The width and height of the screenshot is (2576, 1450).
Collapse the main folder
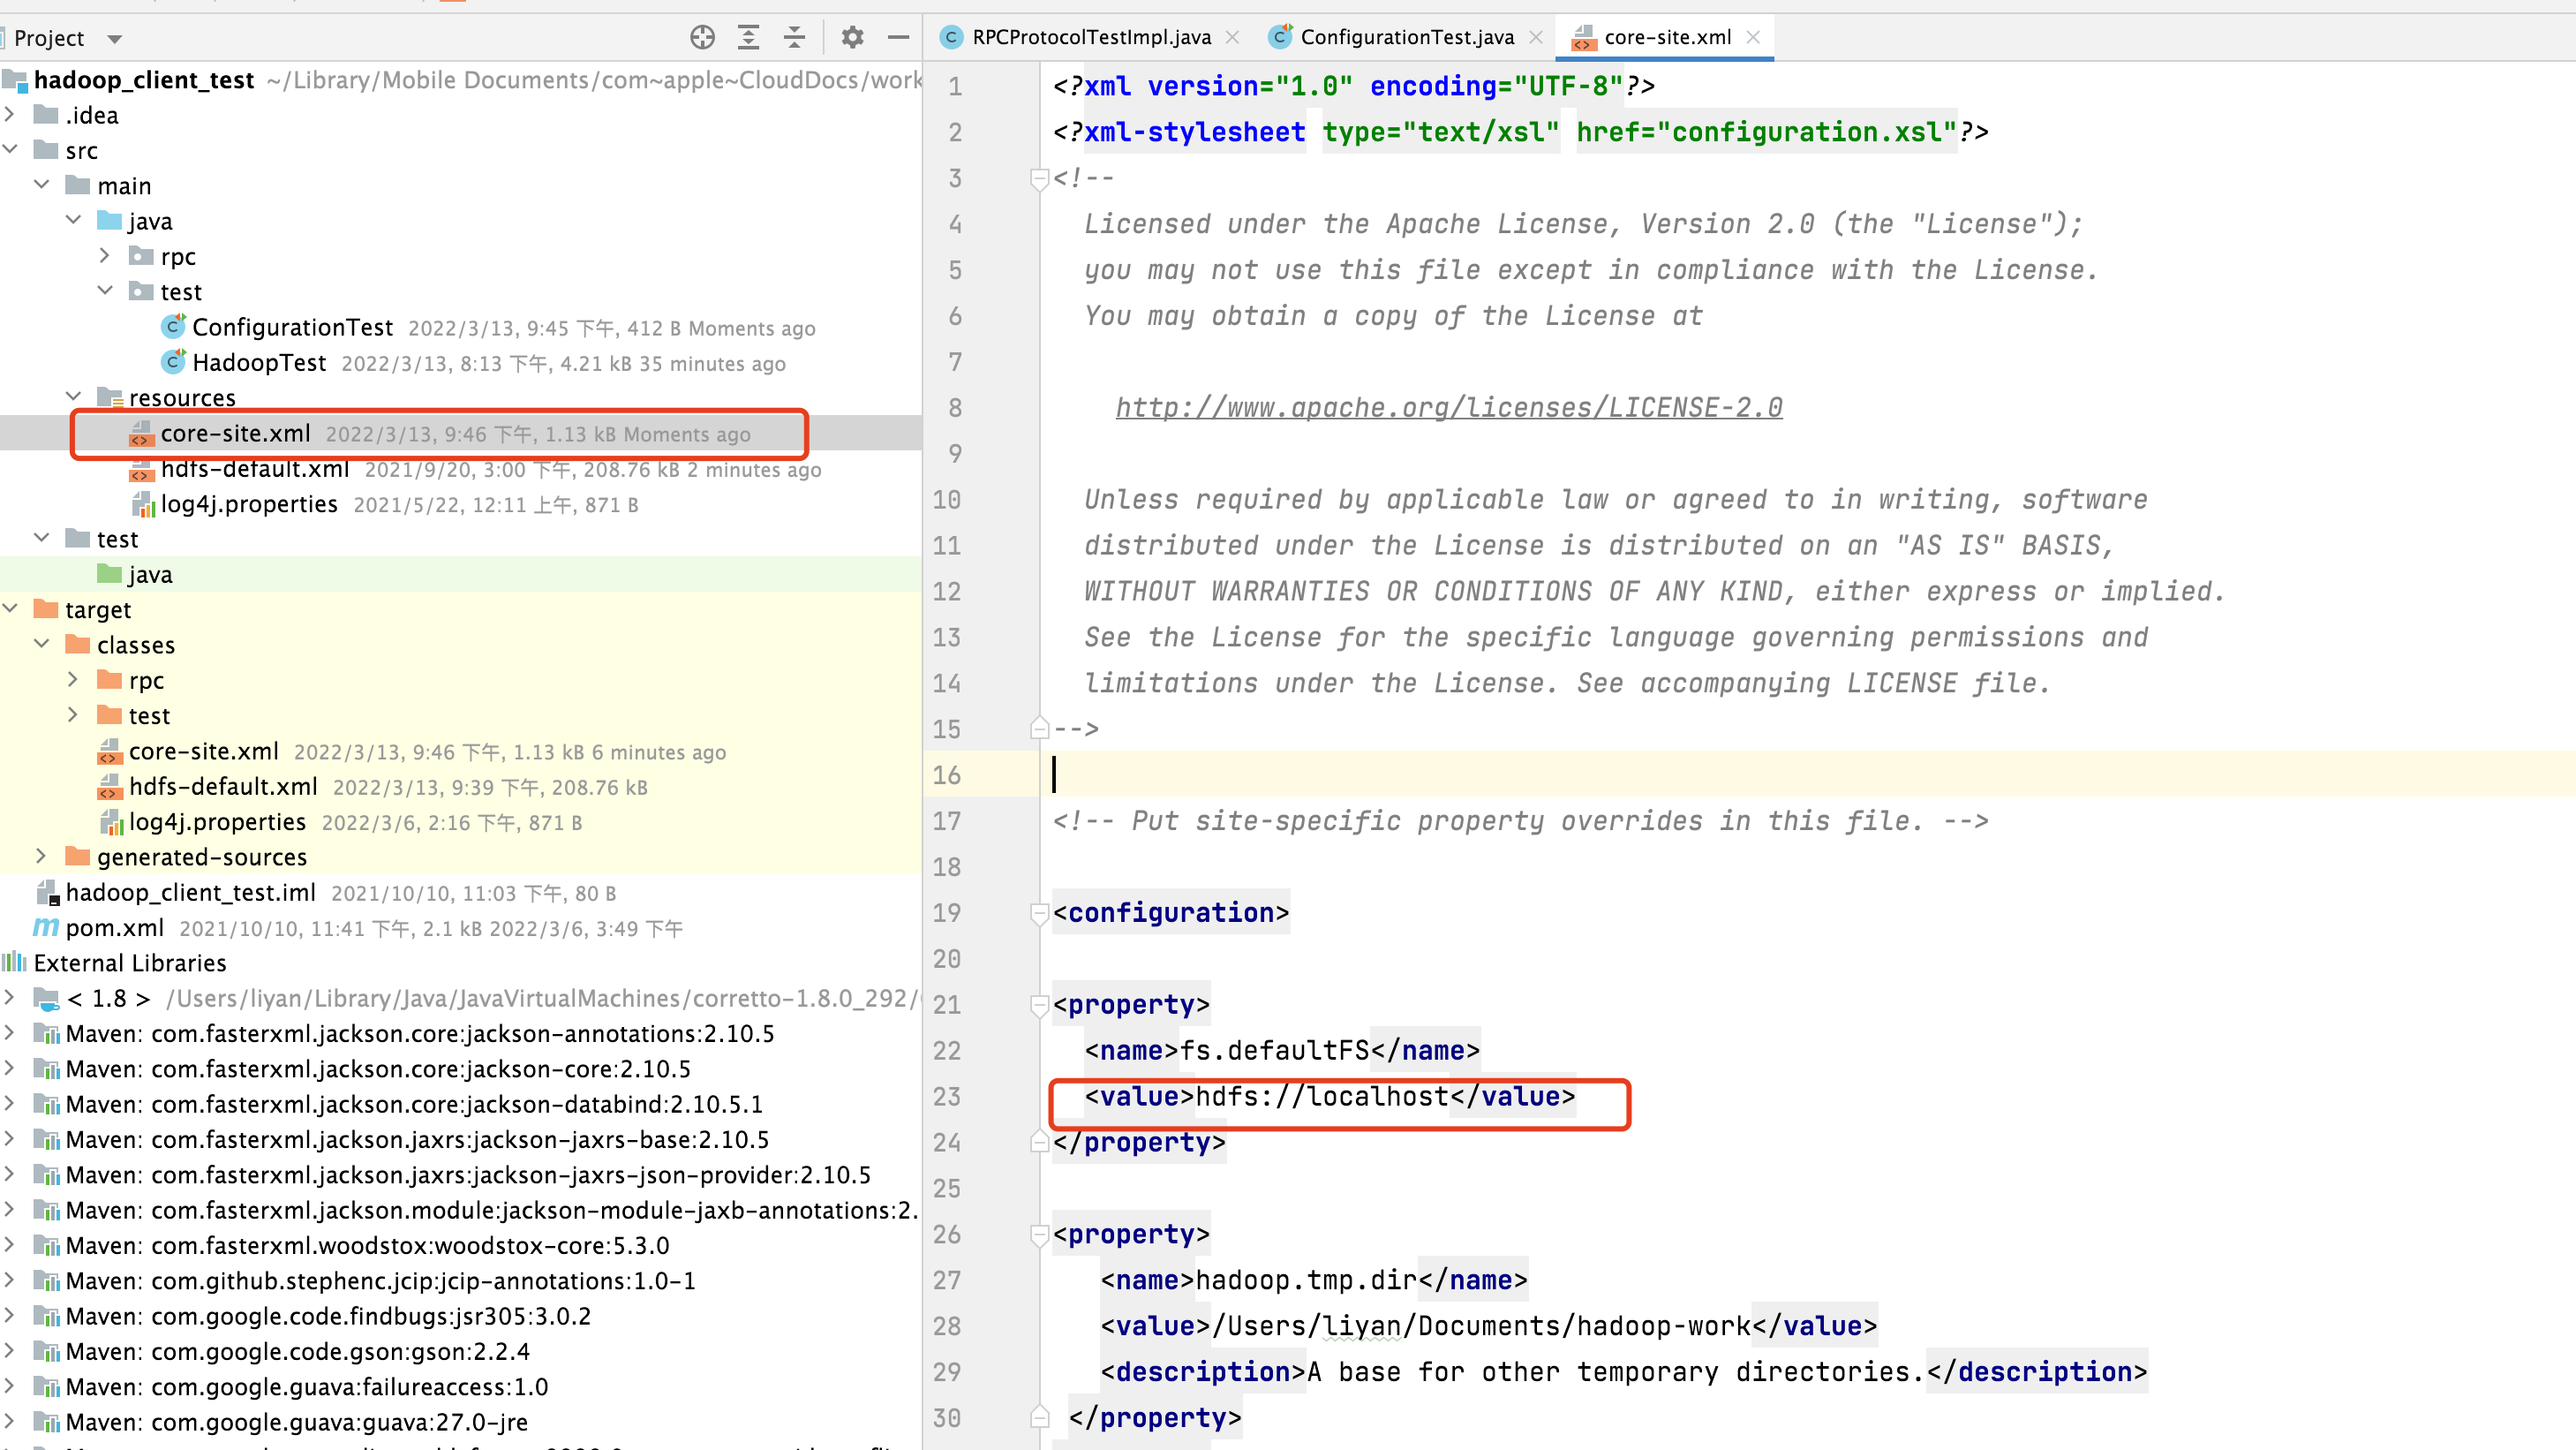click(42, 185)
